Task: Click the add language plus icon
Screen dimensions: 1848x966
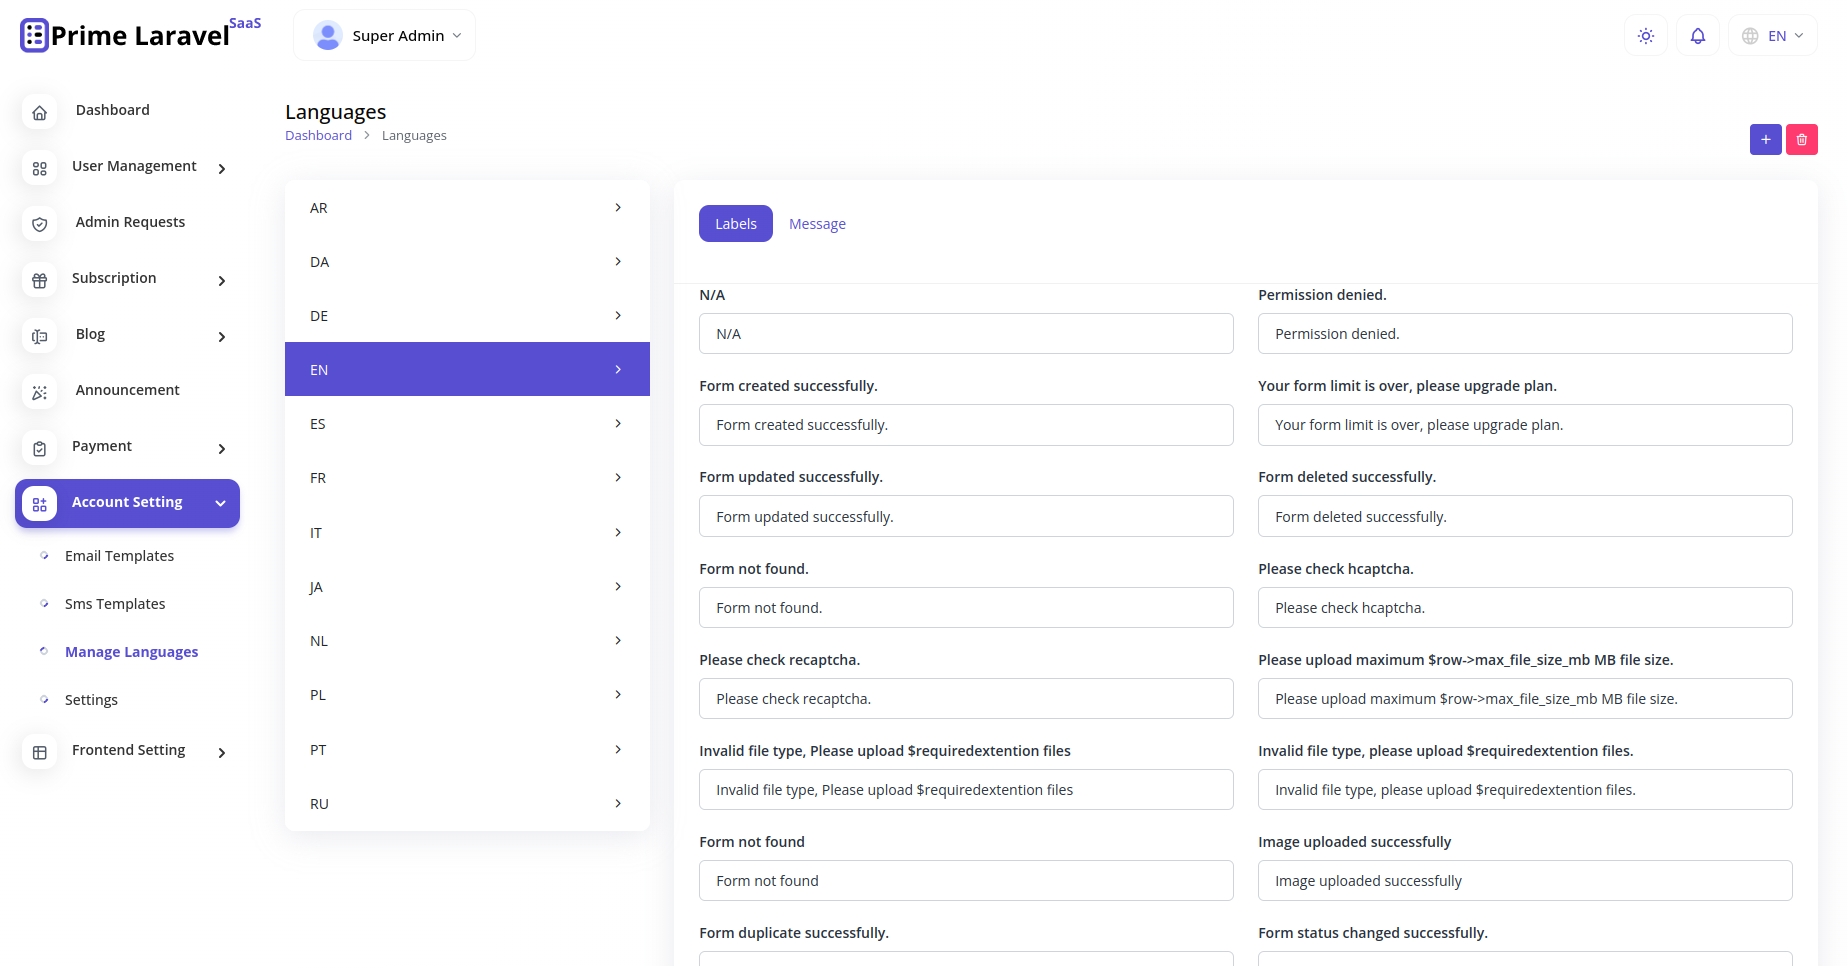Action: click(x=1765, y=139)
